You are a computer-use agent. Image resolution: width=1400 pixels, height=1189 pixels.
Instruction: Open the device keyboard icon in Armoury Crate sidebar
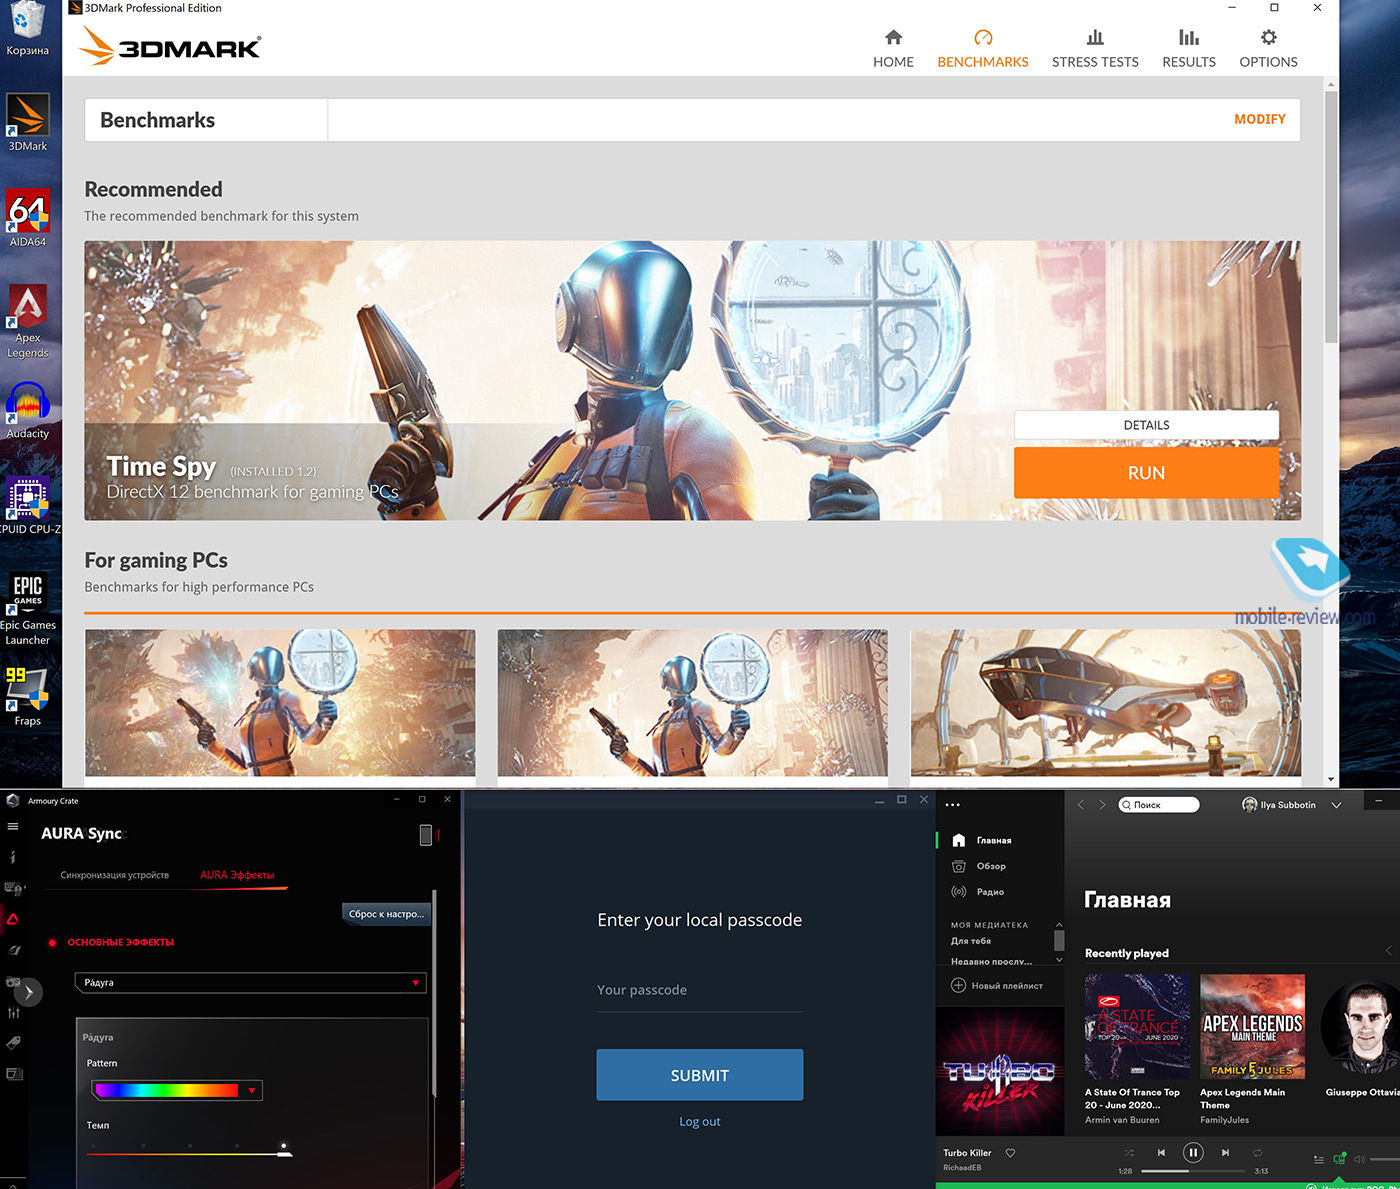[13, 888]
